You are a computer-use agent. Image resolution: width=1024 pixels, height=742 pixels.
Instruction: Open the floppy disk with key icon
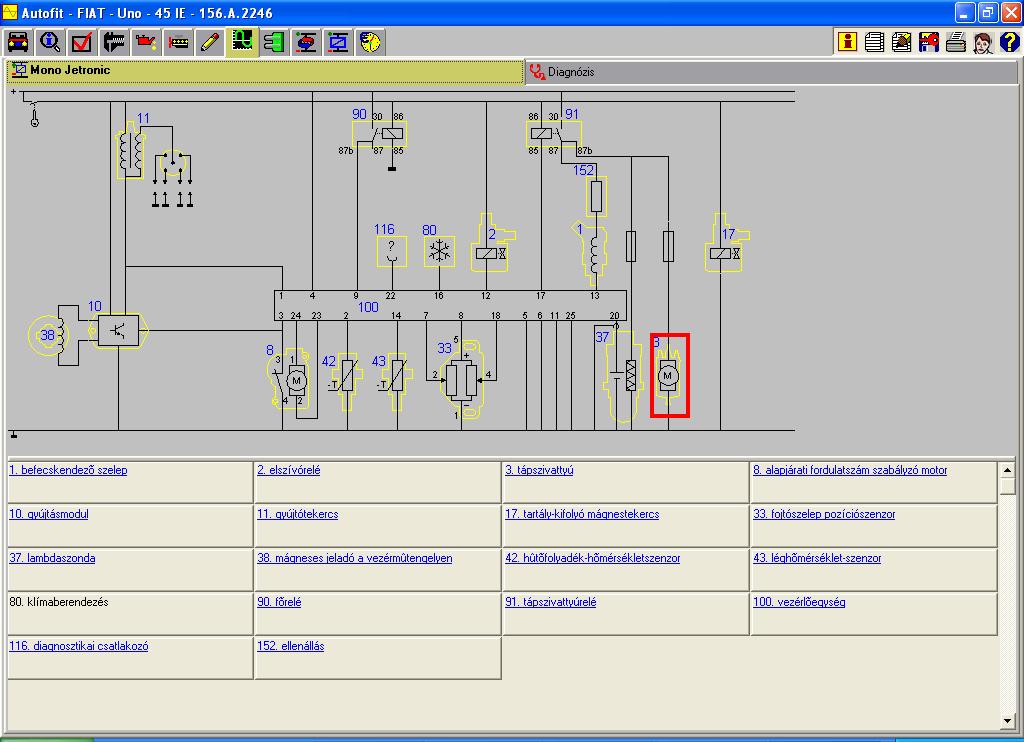tap(929, 42)
